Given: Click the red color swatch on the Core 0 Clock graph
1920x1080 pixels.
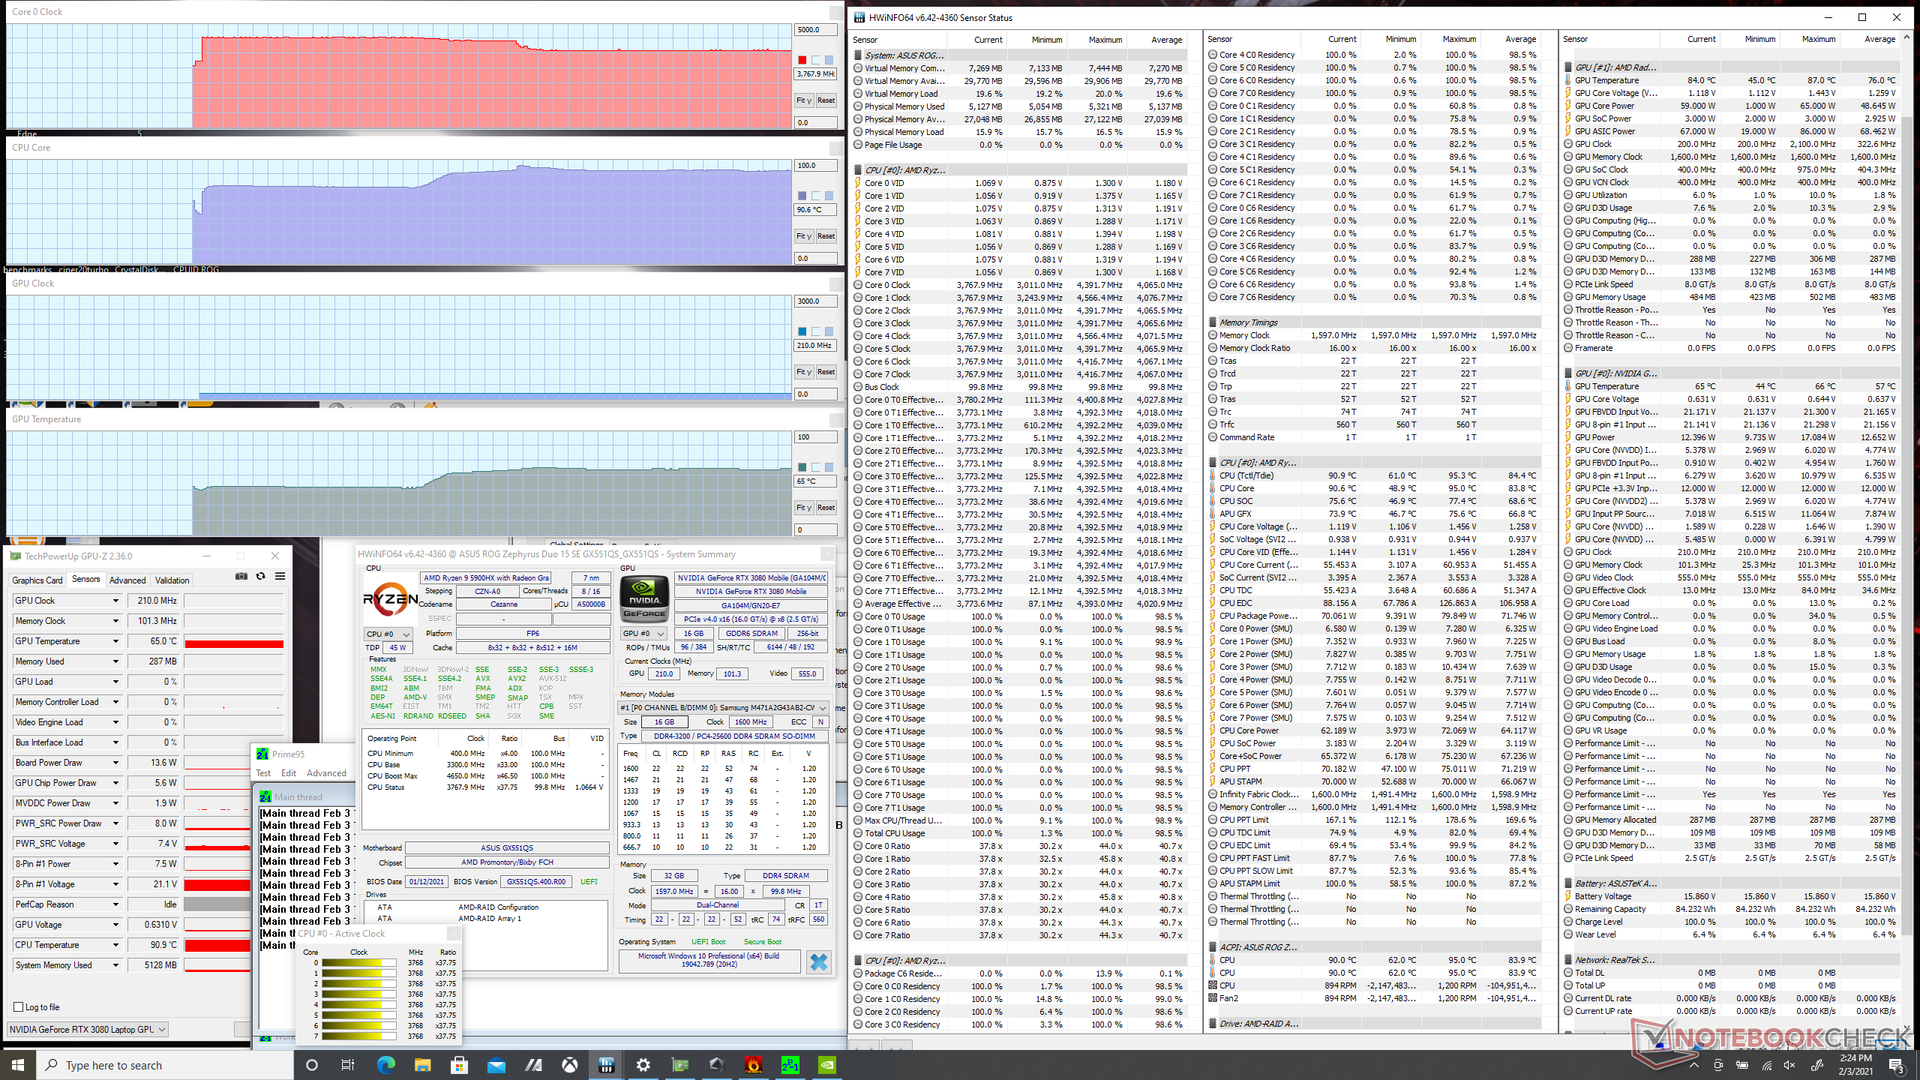Looking at the screenshot, I should (x=802, y=60).
